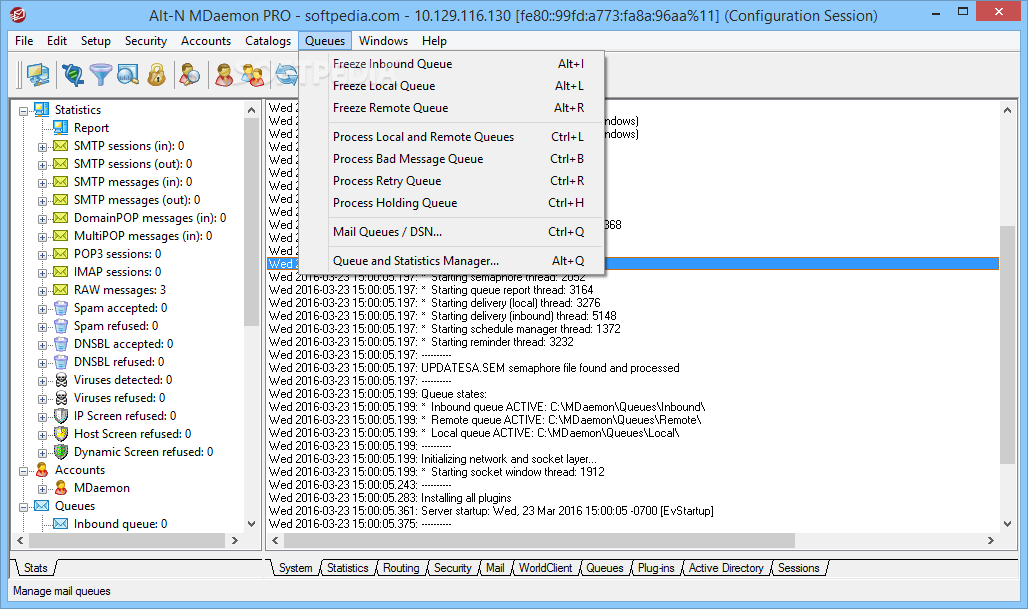Image resolution: width=1028 pixels, height=609 pixels.
Task: Click the skull icon beside Viruses detected
Action: [61, 380]
